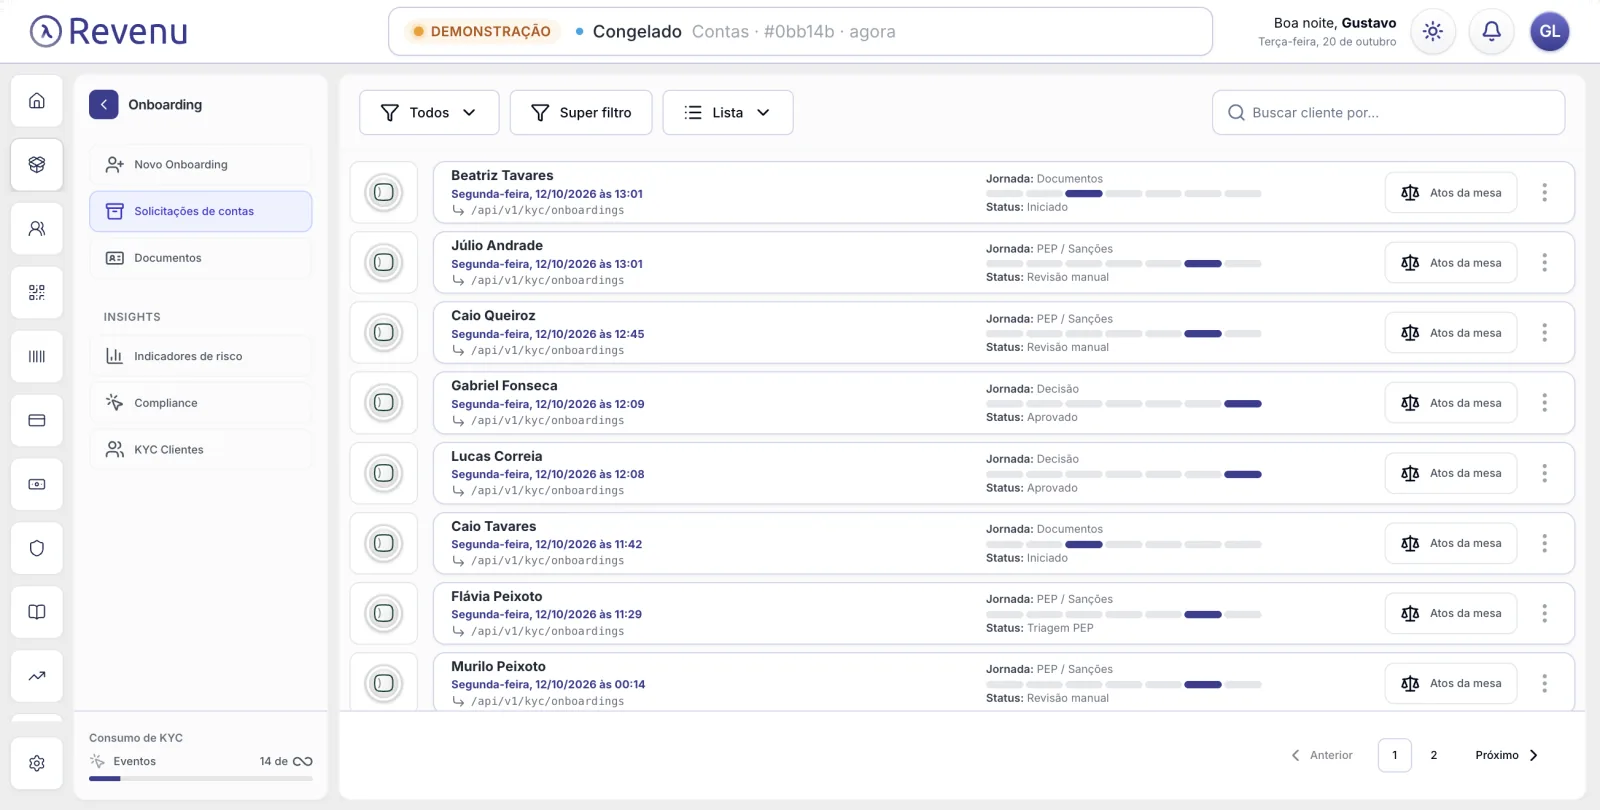
Task: Select the checkbox for Flávia Peixoto
Action: (x=384, y=614)
